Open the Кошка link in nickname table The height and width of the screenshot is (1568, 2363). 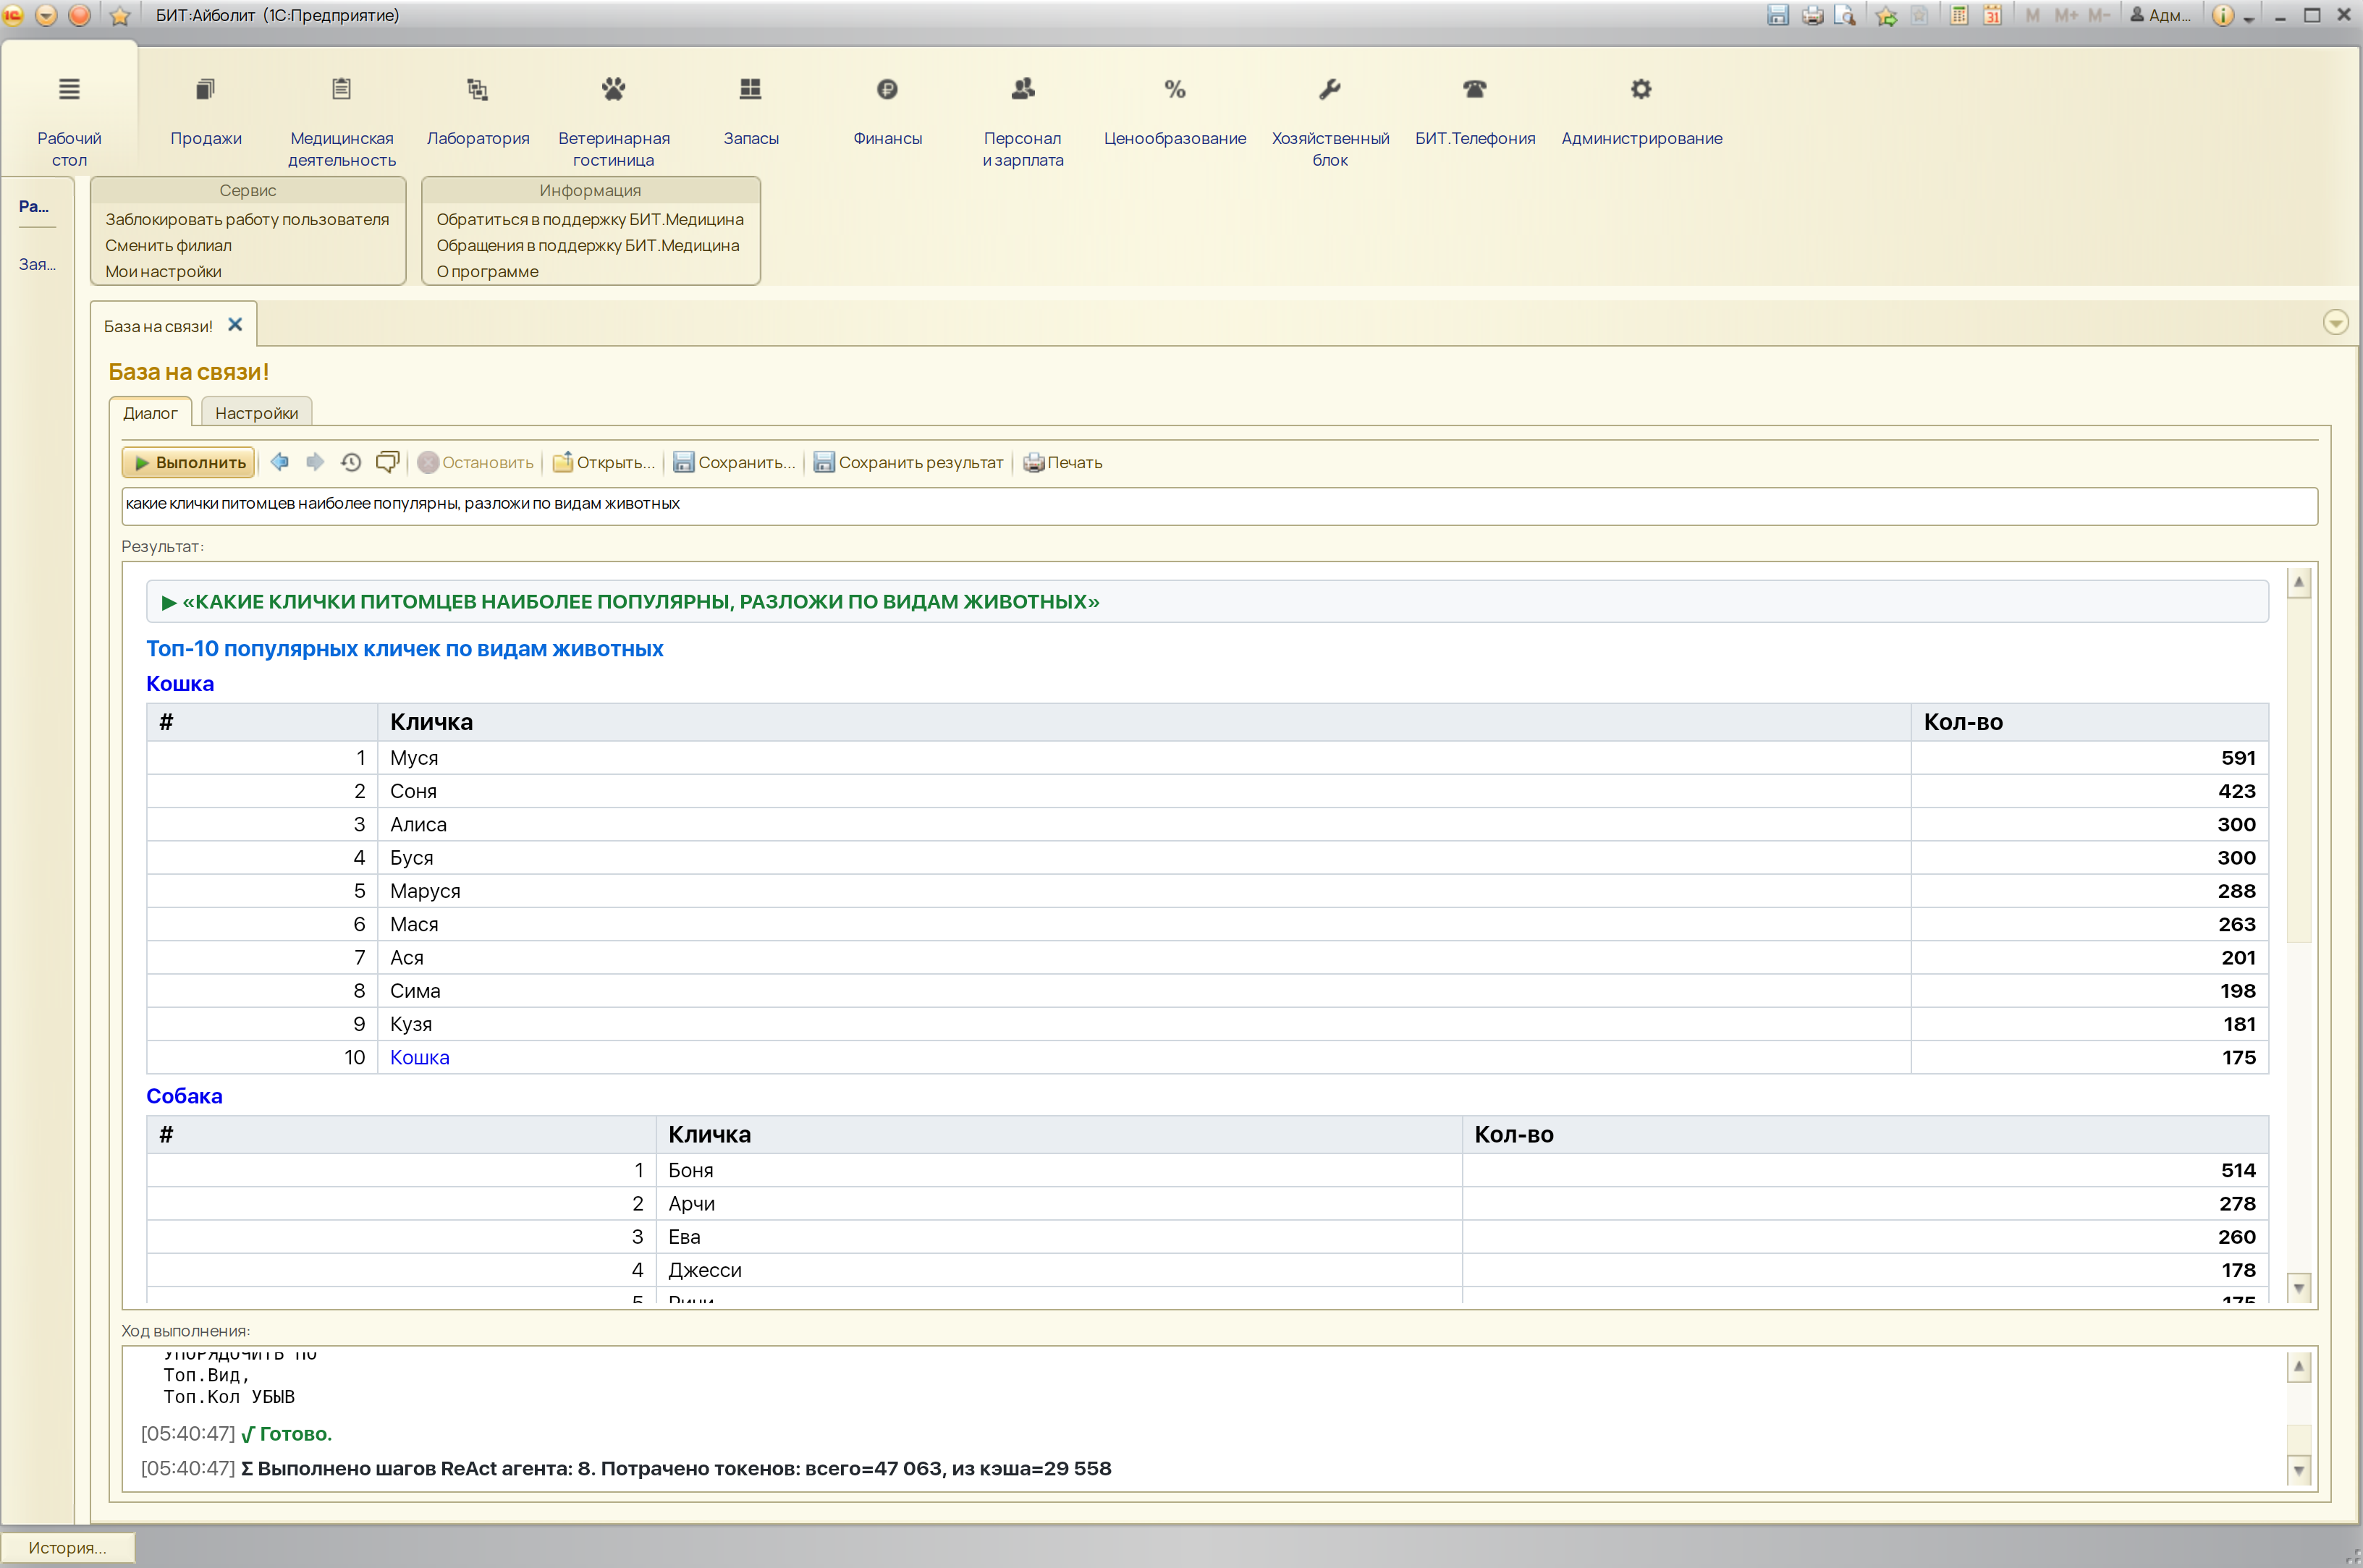[x=420, y=1057]
